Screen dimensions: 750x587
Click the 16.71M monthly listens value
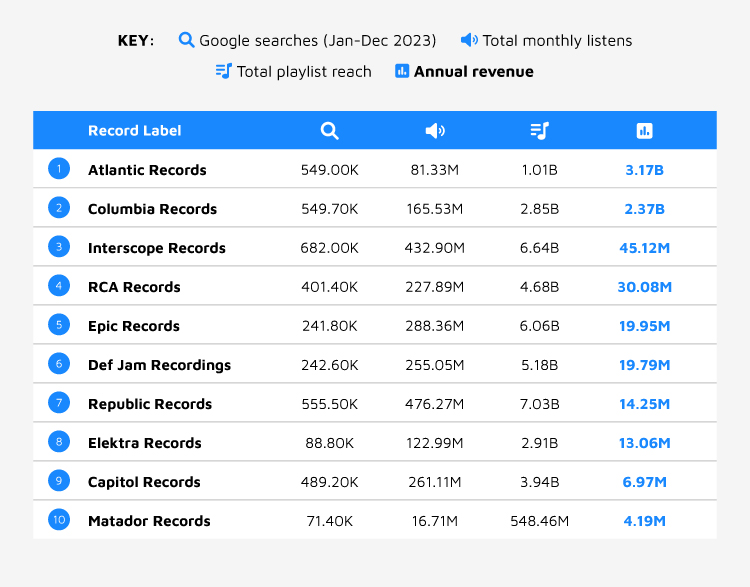coord(435,521)
